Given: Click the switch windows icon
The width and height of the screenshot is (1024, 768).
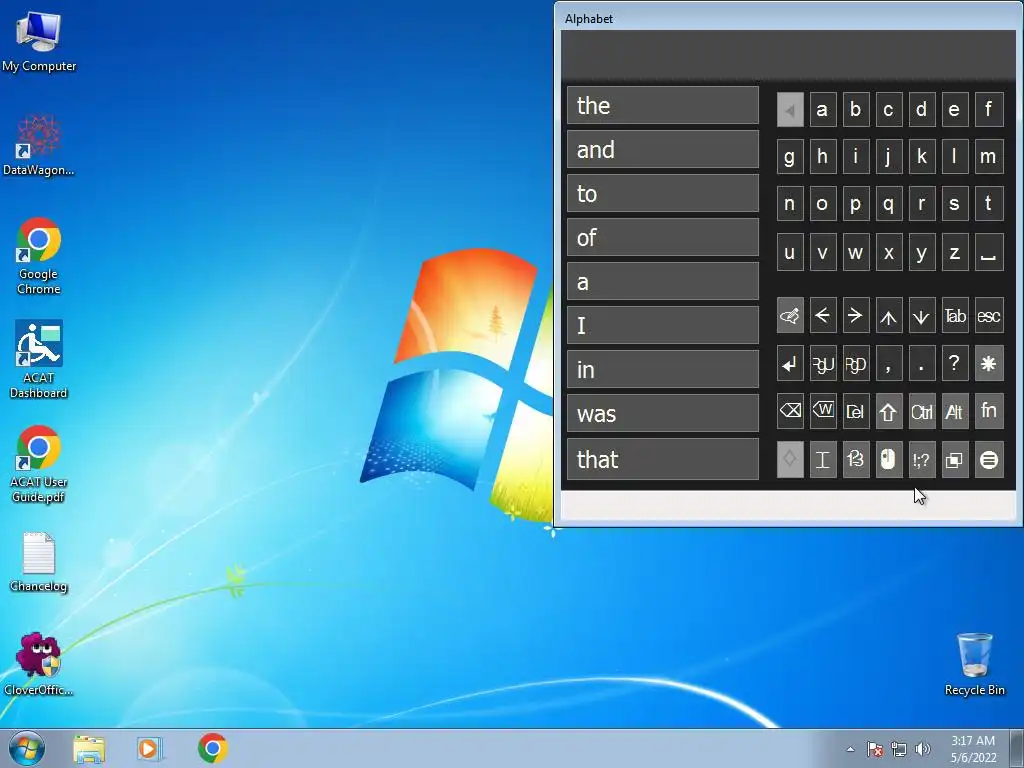Looking at the screenshot, I should 955,460.
